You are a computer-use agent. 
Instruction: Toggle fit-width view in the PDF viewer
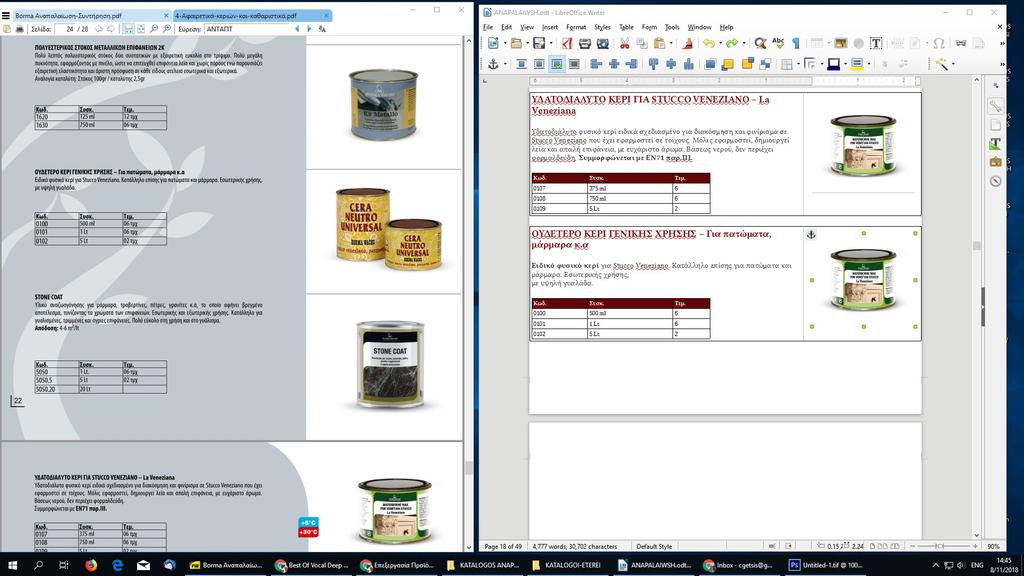coord(129,29)
